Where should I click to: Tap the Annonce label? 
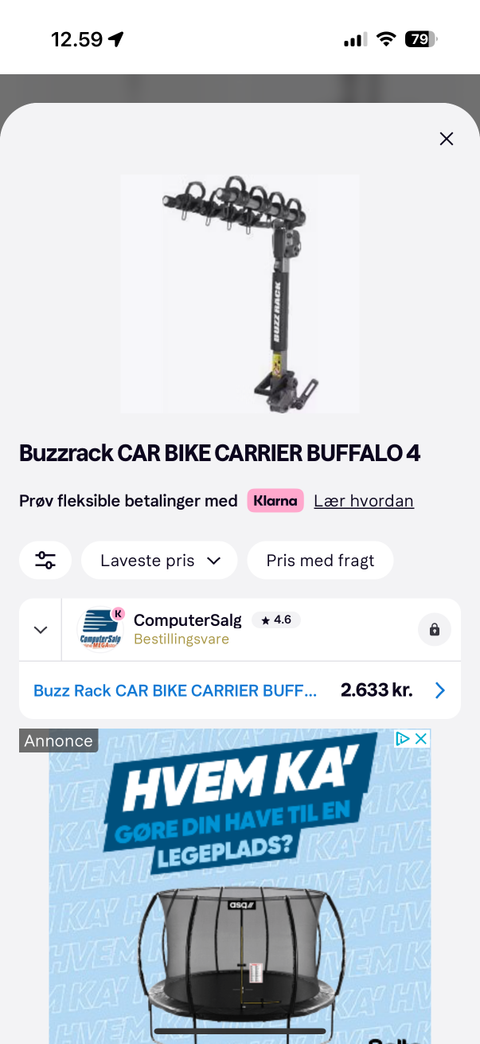pos(59,741)
